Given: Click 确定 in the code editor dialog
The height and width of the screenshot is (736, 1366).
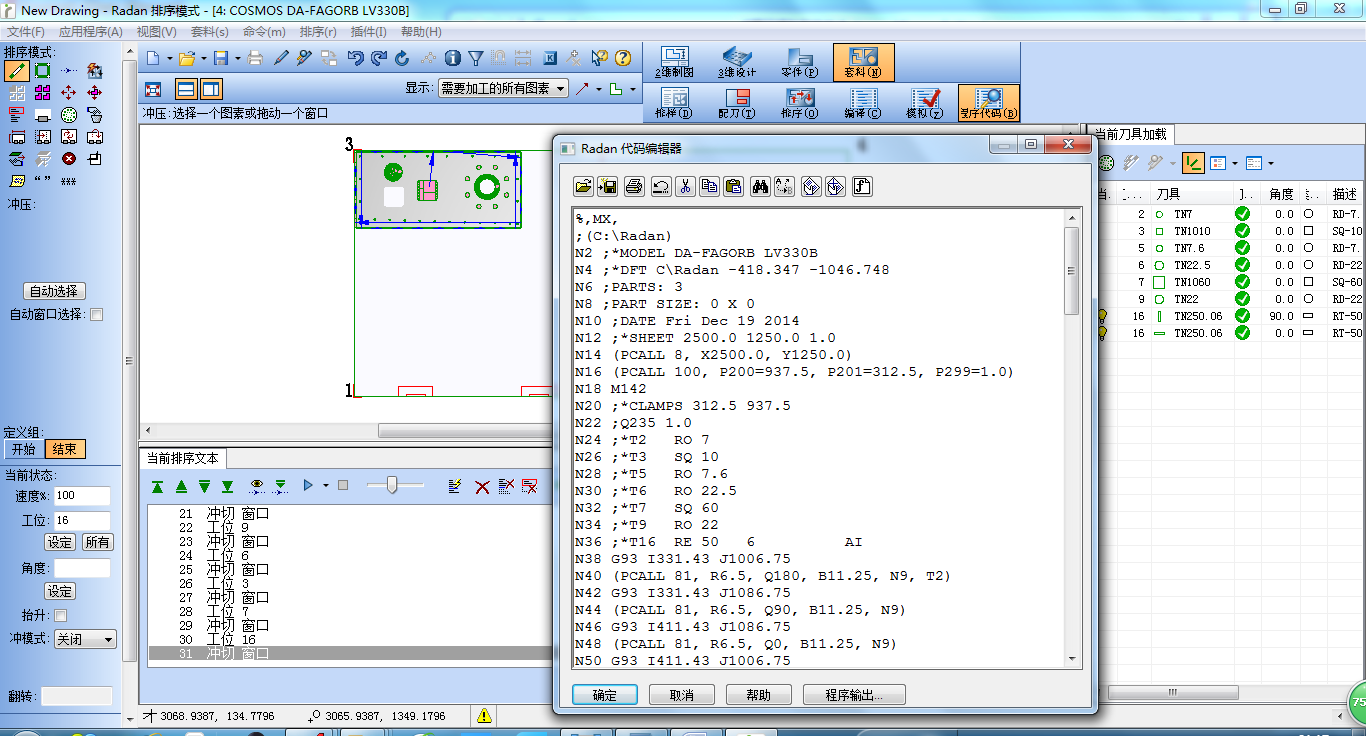Looking at the screenshot, I should 605,695.
